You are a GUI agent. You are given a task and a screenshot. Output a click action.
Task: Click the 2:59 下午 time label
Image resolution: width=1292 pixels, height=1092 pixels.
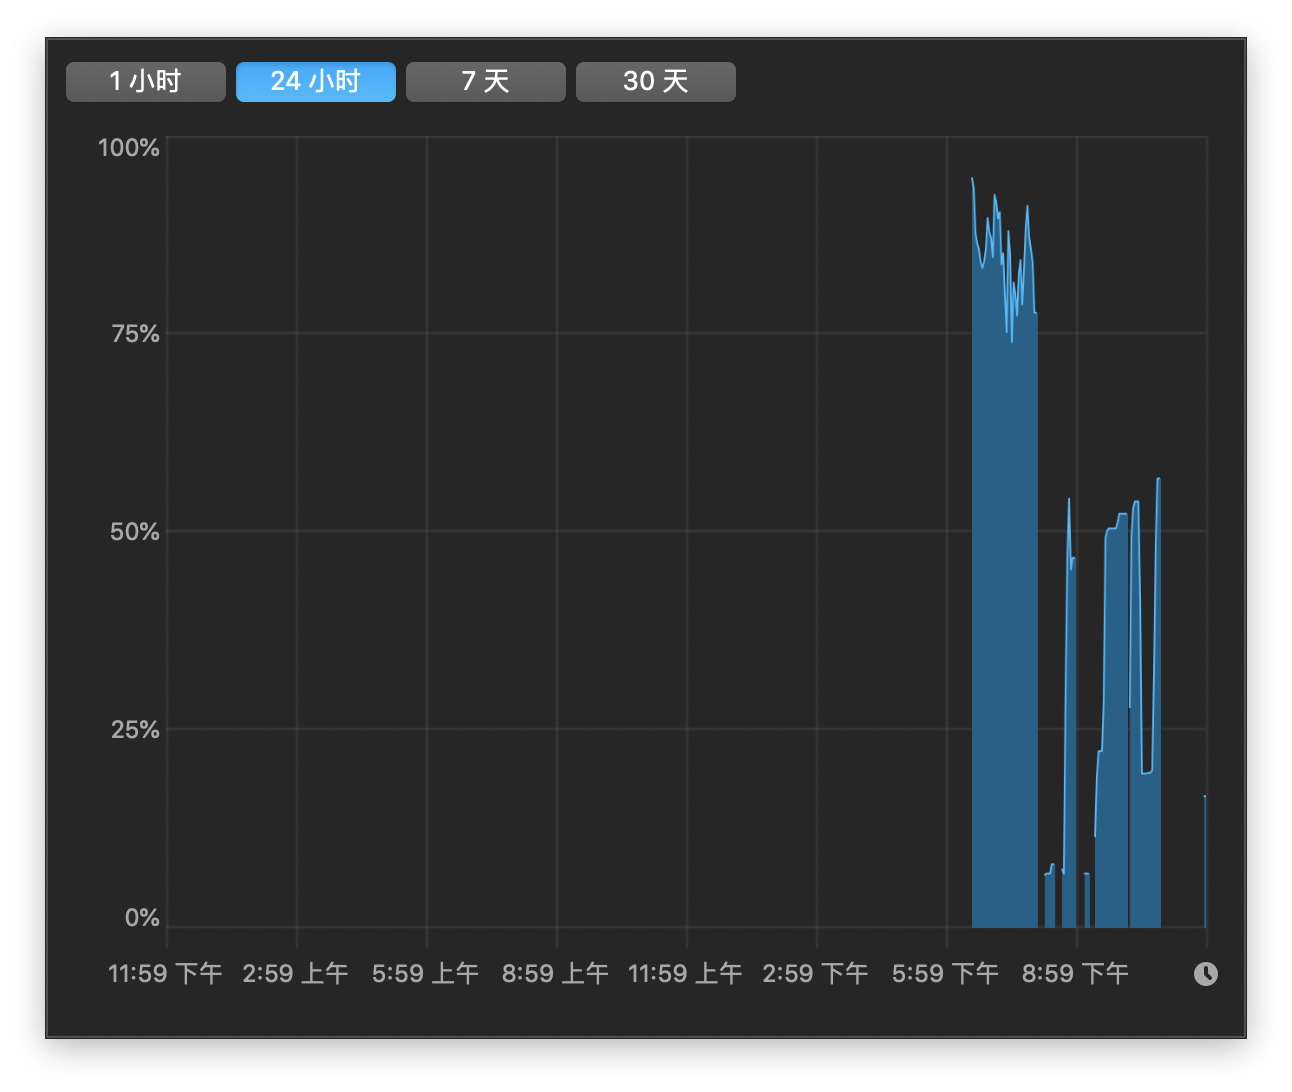815,974
